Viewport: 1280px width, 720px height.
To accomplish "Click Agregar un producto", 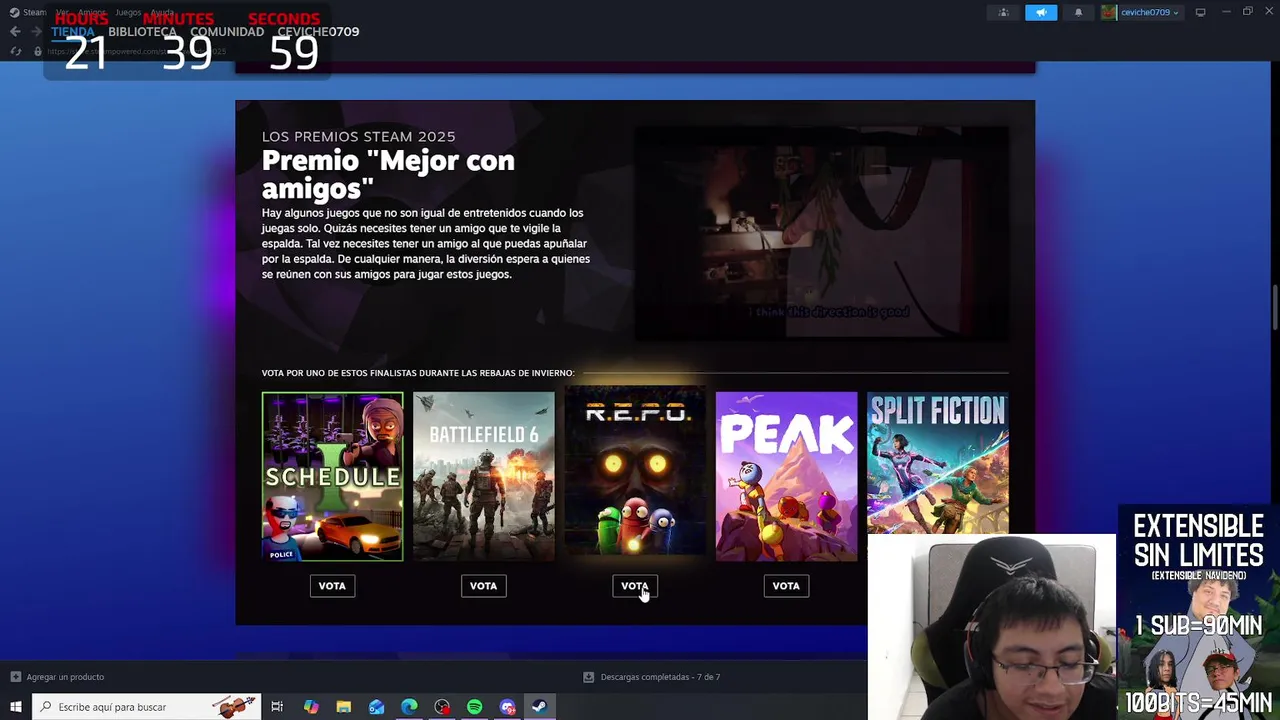I will point(65,677).
